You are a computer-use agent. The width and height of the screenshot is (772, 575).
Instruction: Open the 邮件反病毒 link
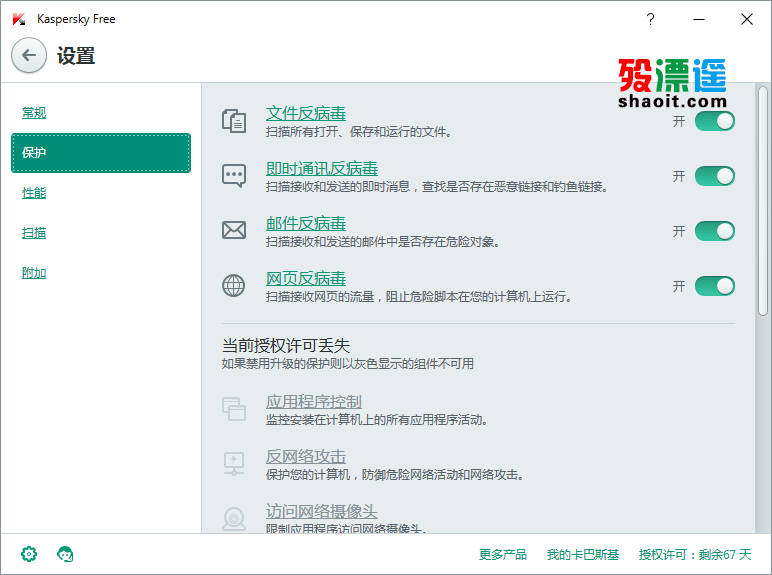click(x=306, y=224)
